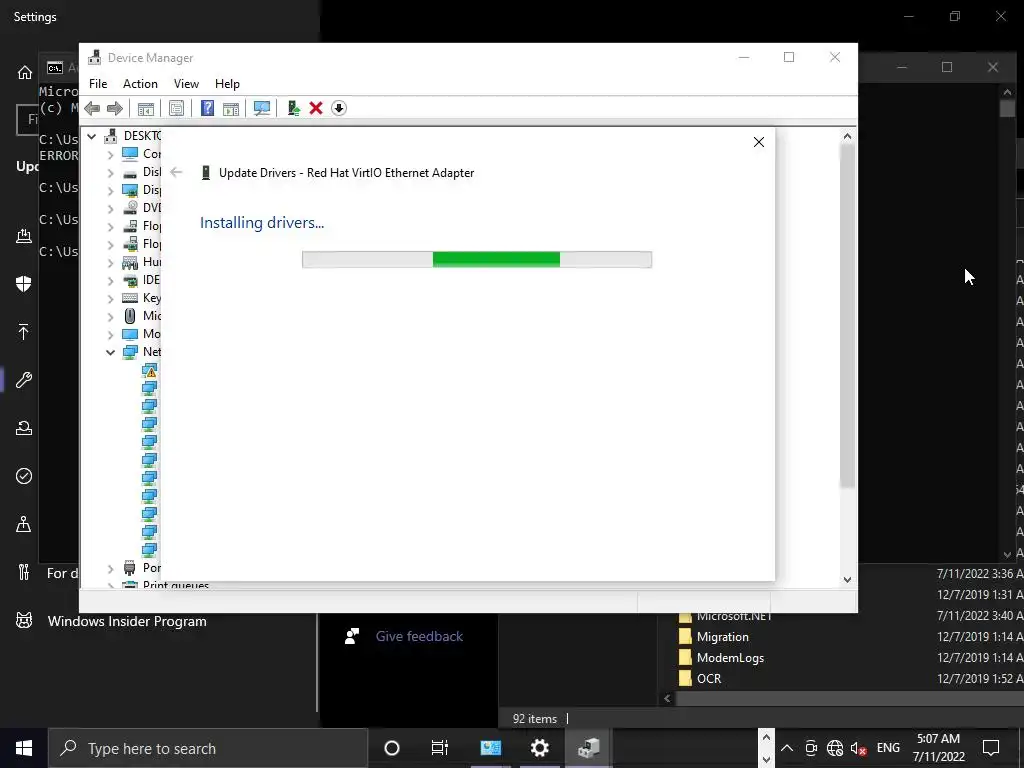This screenshot has height=768, width=1024.
Task: Select Windows Insider Program in Settings
Action: (127, 621)
